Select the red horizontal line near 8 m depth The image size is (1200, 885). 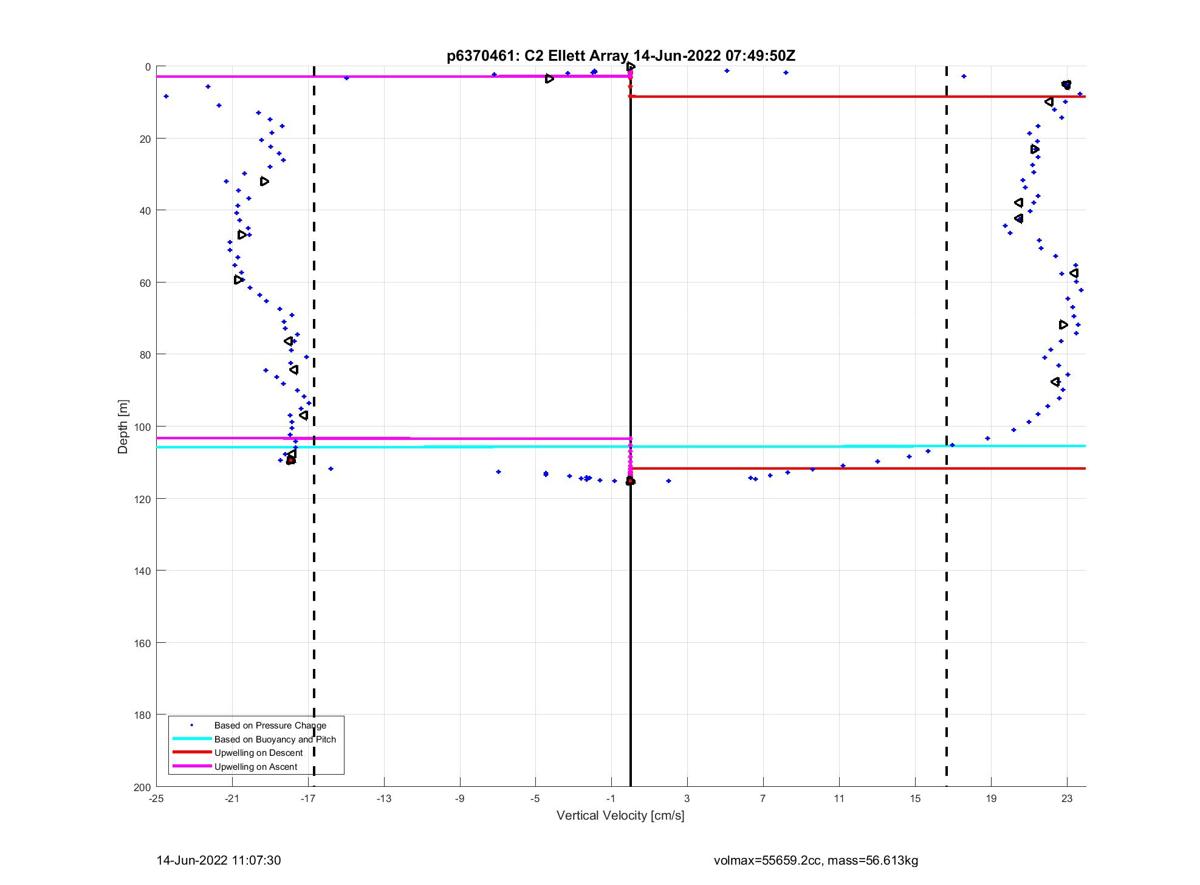858,96
